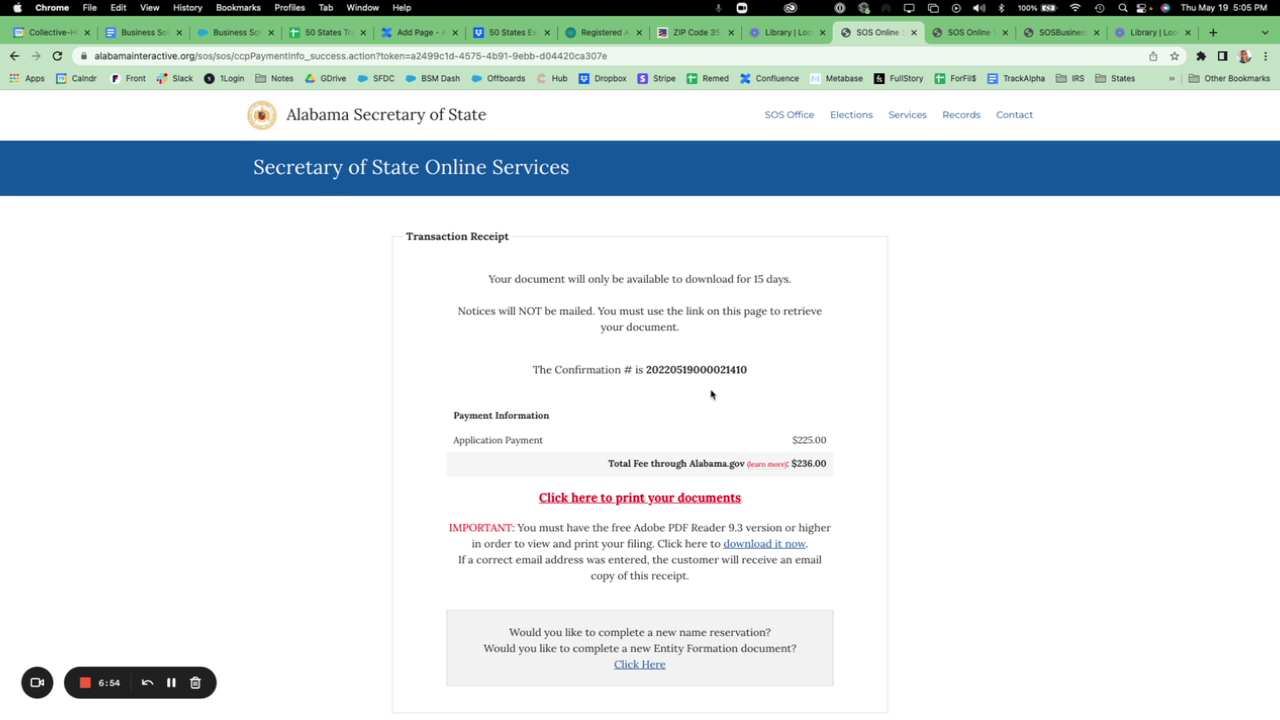Open the Confluence bookmark
Screen dimensions: 1280x720
pyautogui.click(x=769, y=78)
